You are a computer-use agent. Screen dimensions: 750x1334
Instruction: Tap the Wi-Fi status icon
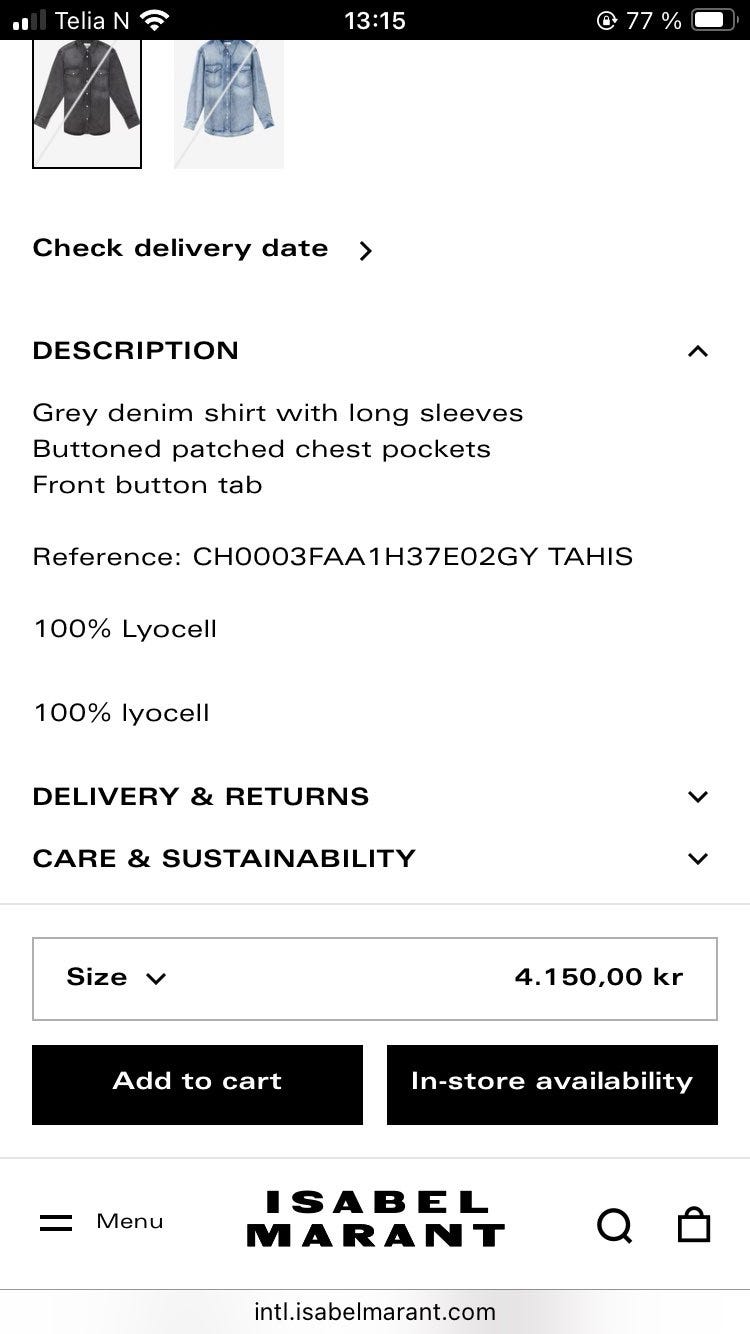pyautogui.click(x=154, y=20)
